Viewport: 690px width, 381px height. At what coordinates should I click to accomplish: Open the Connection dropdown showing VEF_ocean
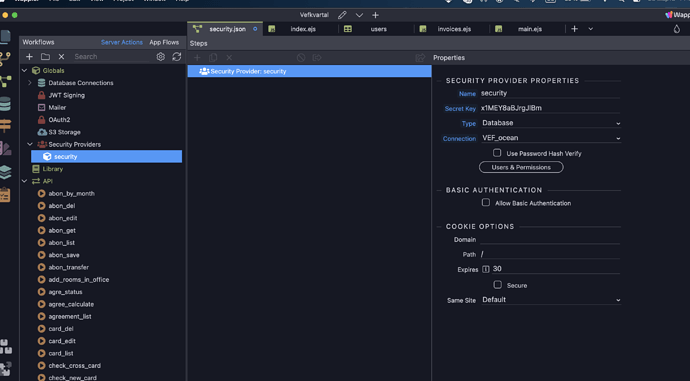point(551,138)
